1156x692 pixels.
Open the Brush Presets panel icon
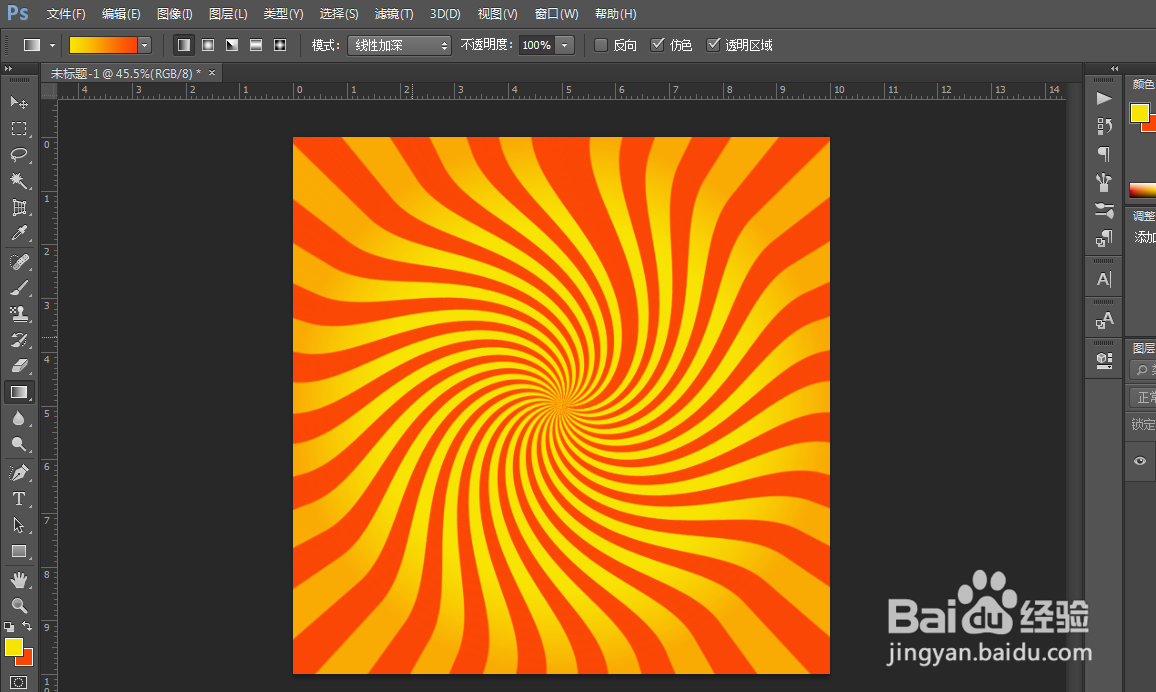(x=1104, y=182)
